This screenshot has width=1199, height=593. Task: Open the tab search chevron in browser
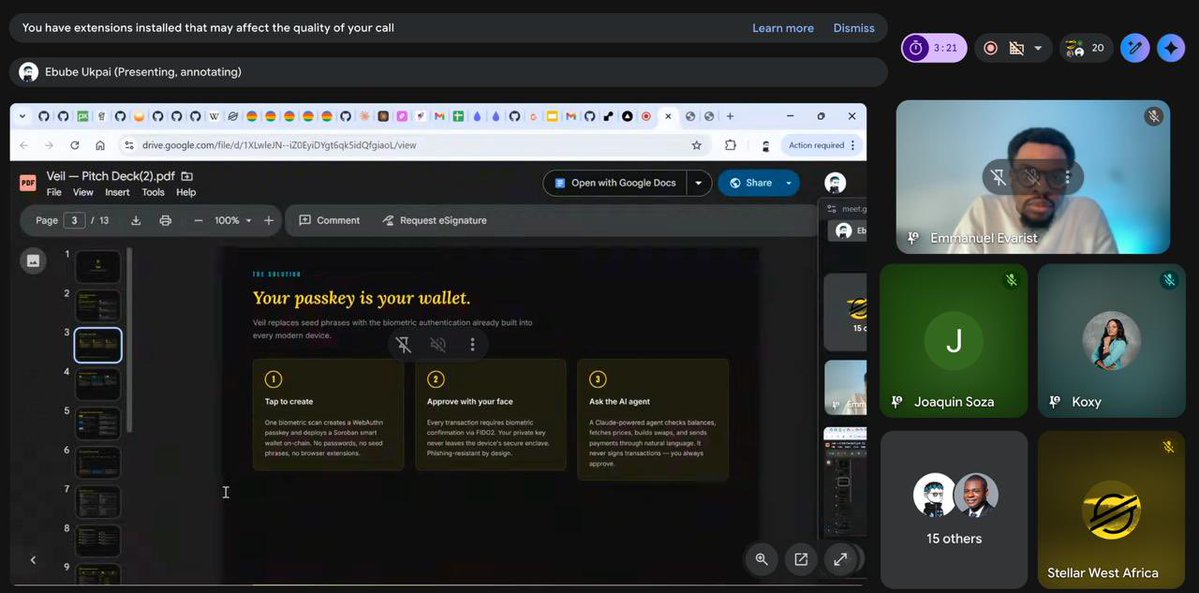coord(22,116)
